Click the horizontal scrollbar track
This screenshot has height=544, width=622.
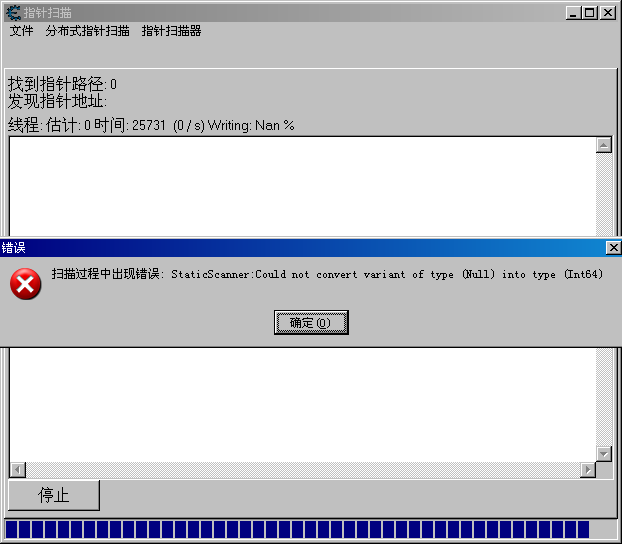pyautogui.click(x=300, y=470)
